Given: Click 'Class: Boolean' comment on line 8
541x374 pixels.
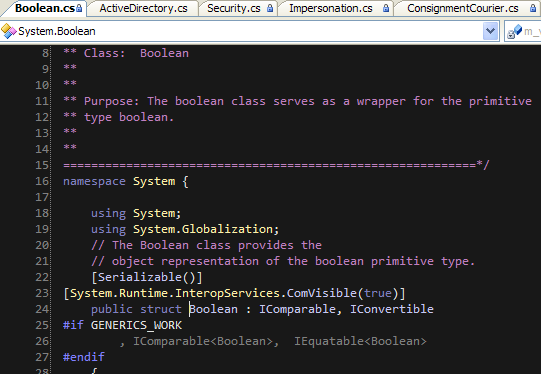Looking at the screenshot, I should tap(136, 53).
